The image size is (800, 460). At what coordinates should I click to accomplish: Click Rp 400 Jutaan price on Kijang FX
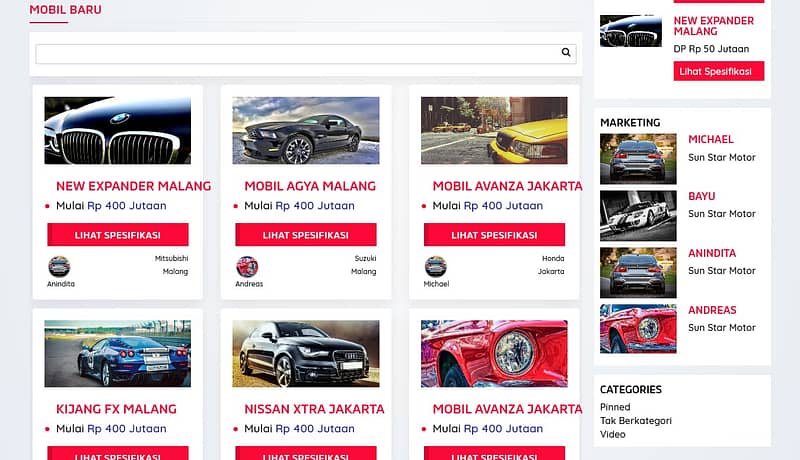click(x=127, y=429)
